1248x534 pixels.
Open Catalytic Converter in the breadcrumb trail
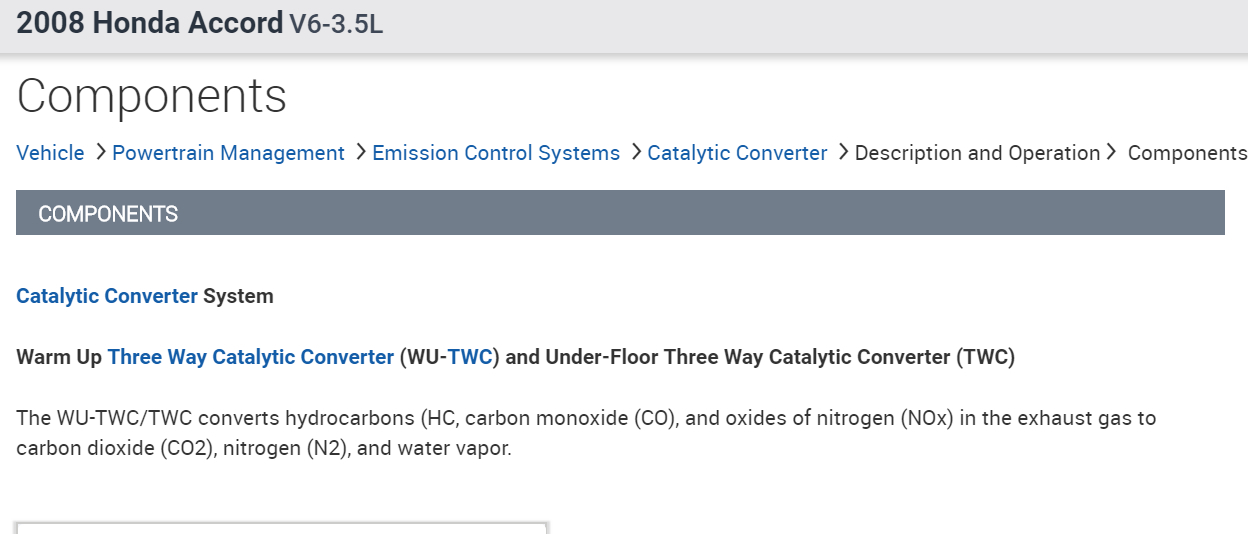pyautogui.click(x=737, y=153)
